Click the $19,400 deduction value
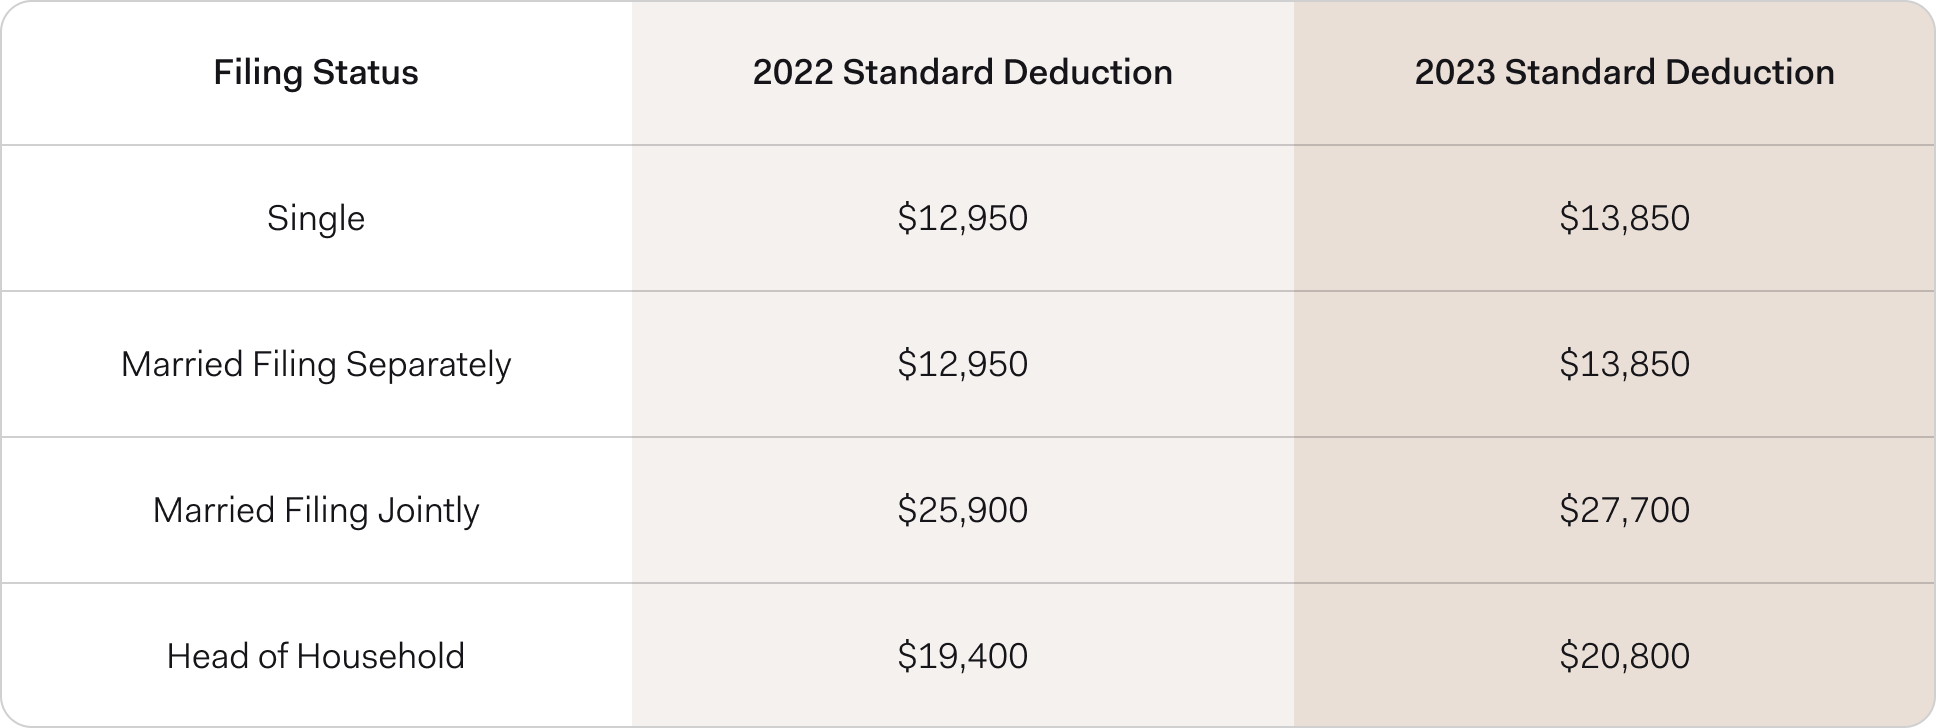The height and width of the screenshot is (728, 1936). pos(962,656)
